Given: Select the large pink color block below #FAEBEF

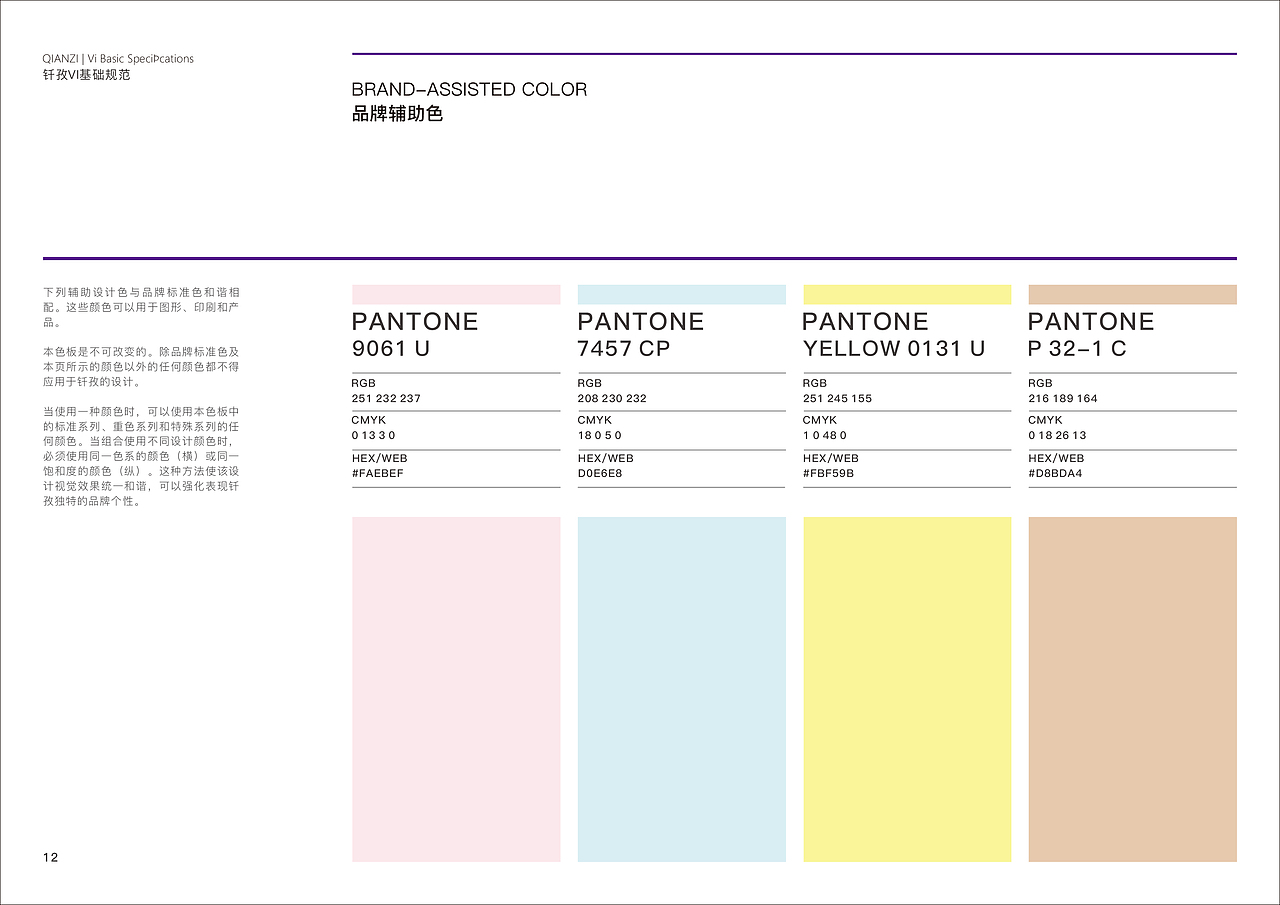Looking at the screenshot, I should 456,689.
